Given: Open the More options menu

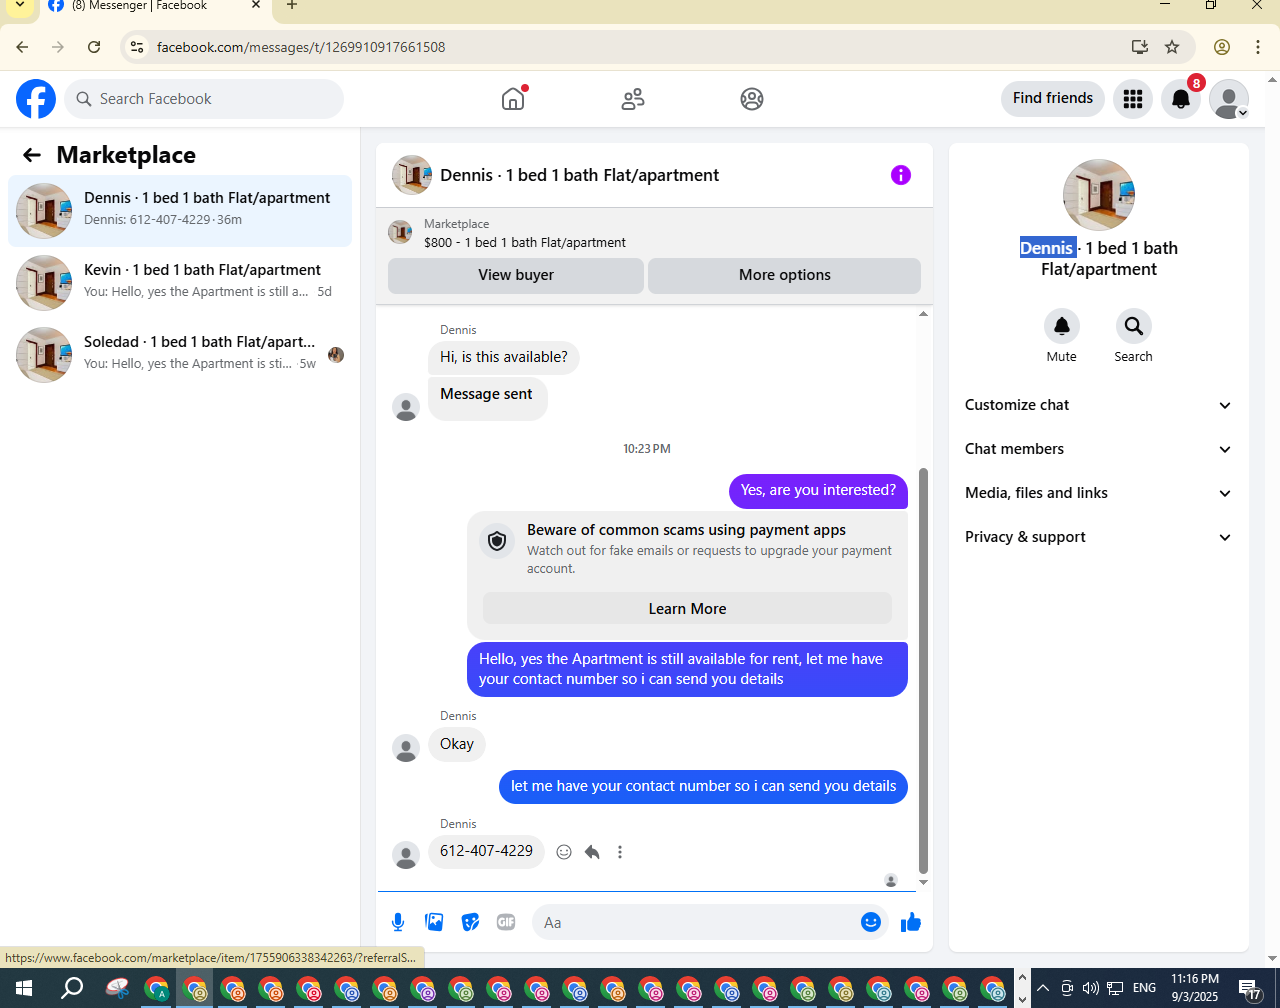Looking at the screenshot, I should 785,275.
